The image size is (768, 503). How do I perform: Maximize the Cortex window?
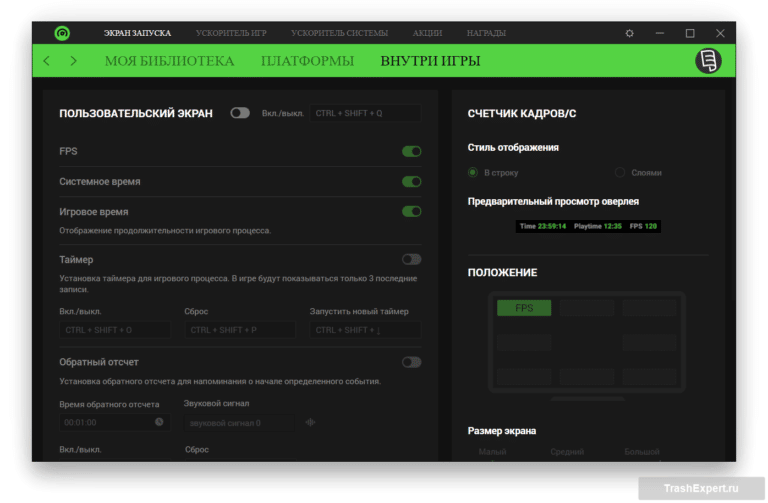pos(689,33)
